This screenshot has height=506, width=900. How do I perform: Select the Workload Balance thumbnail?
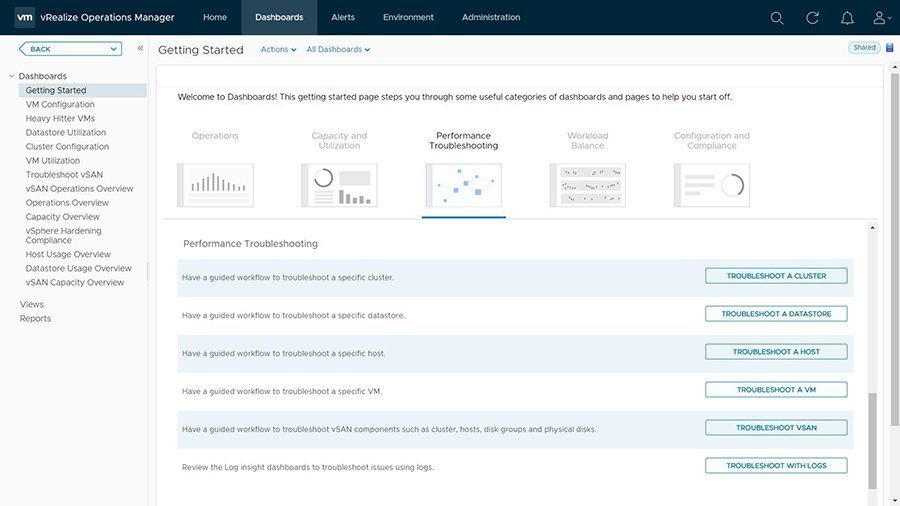tap(588, 185)
